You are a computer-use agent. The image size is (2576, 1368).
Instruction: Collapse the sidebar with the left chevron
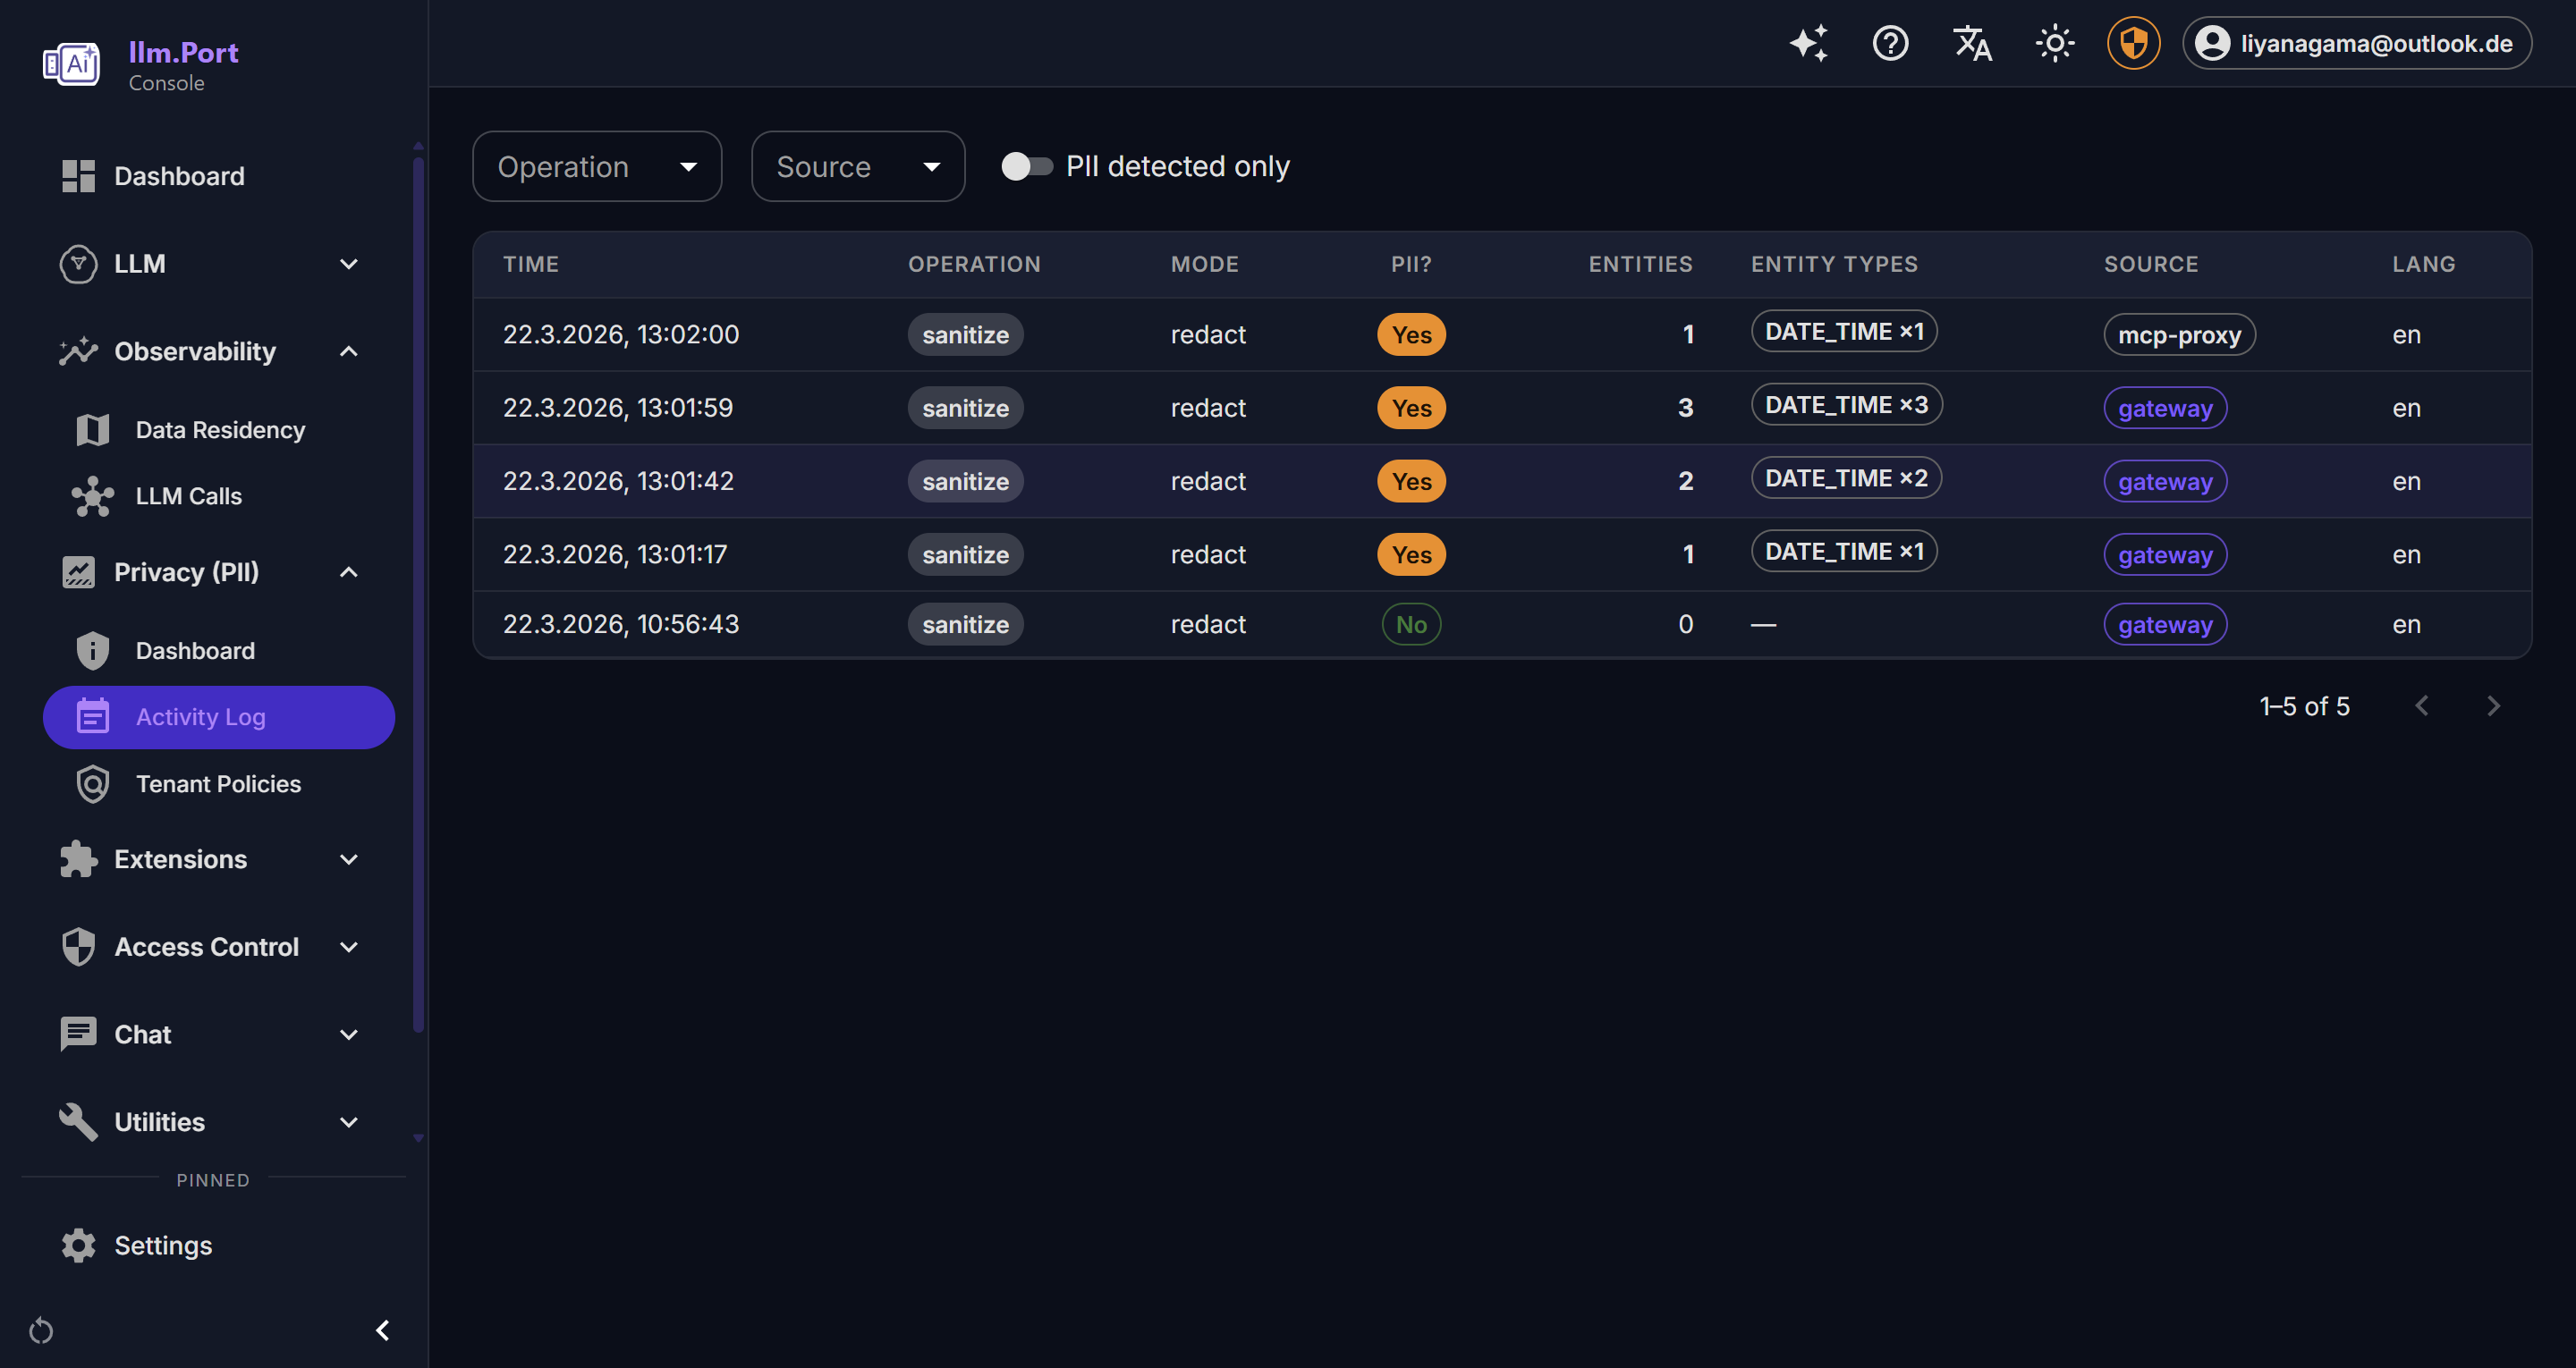[382, 1330]
